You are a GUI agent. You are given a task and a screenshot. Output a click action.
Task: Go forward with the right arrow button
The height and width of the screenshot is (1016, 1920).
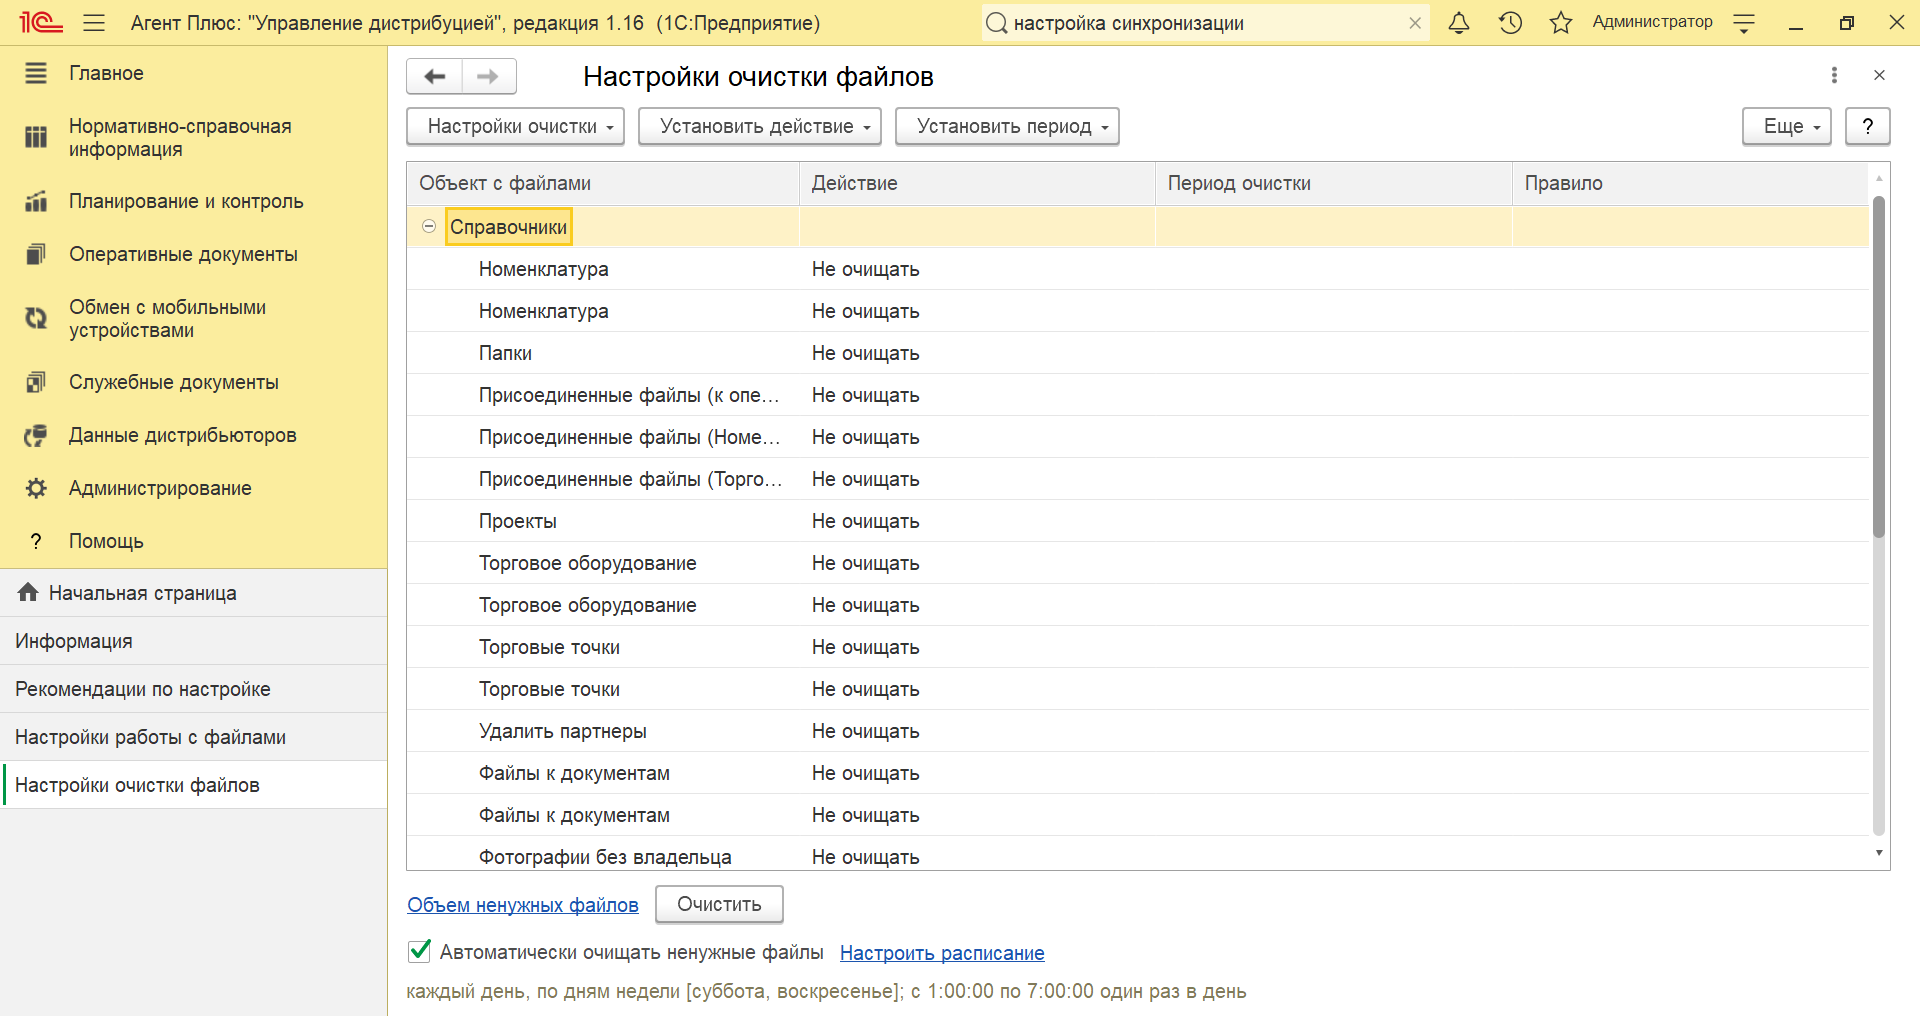point(489,76)
